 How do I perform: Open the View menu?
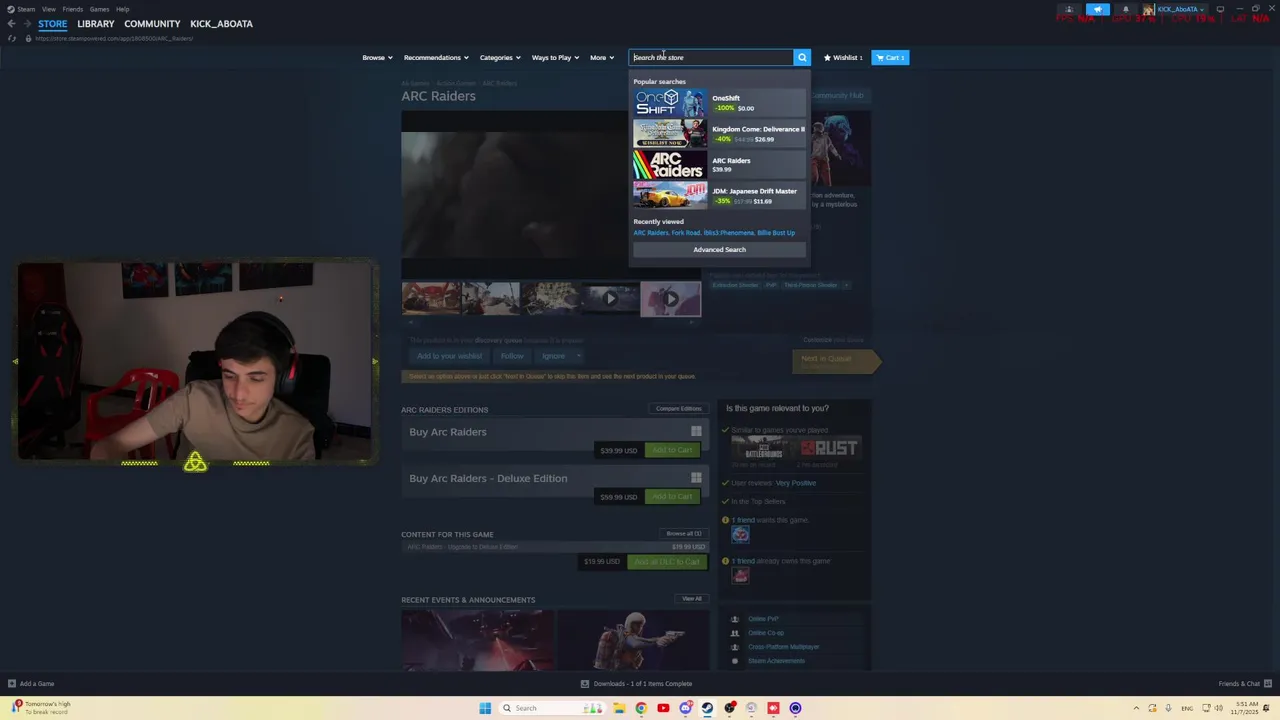tap(48, 9)
